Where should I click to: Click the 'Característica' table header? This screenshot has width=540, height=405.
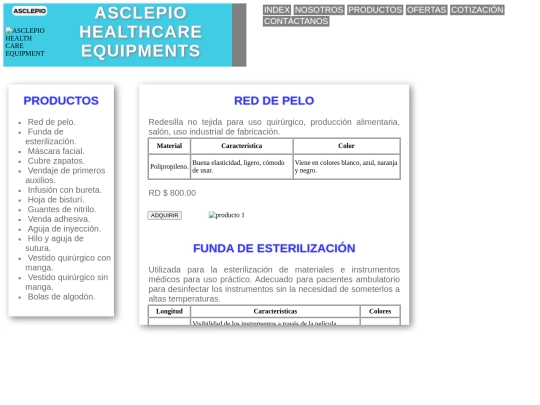click(242, 146)
